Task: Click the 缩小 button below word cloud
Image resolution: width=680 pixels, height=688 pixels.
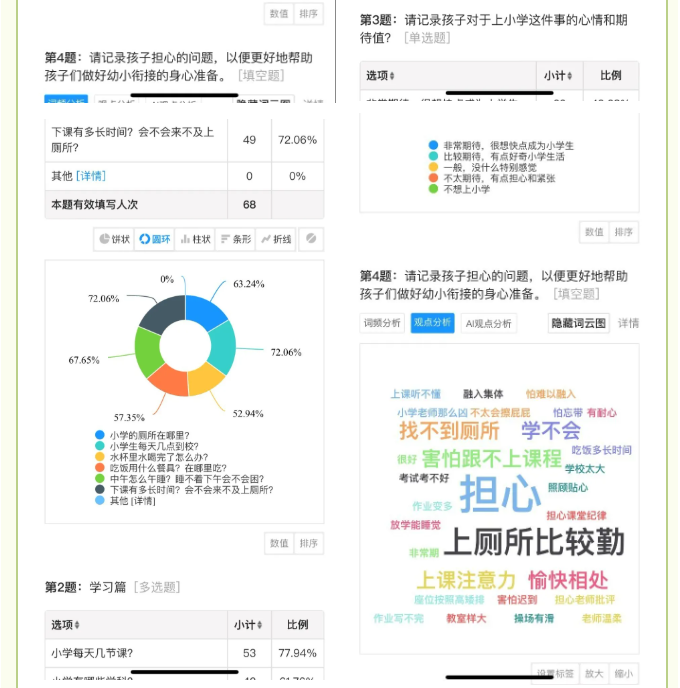Action: (x=623, y=673)
